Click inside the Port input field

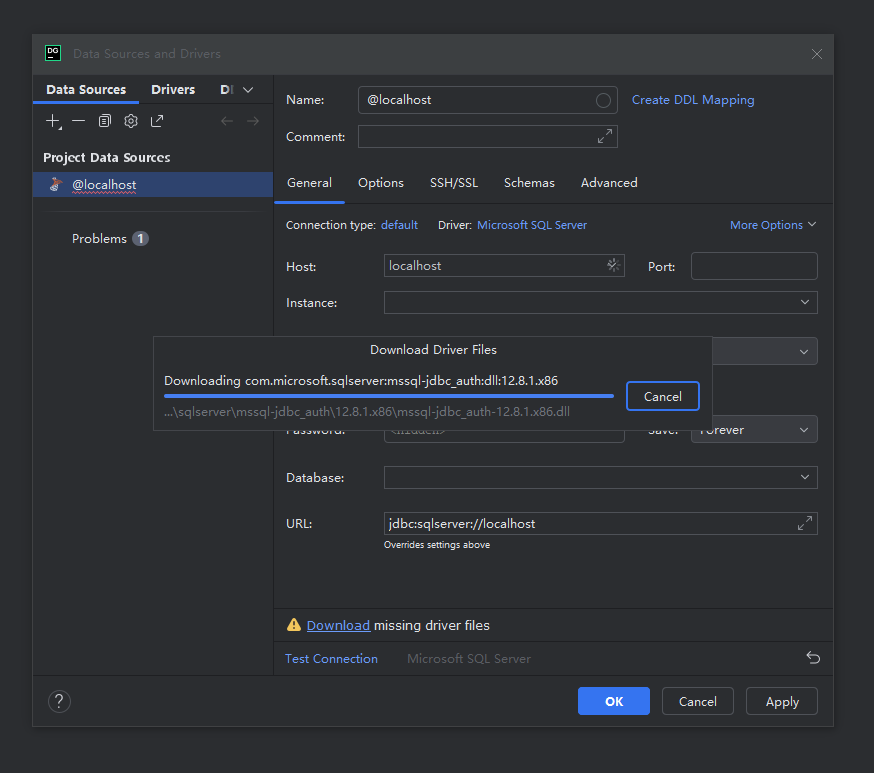coord(754,266)
